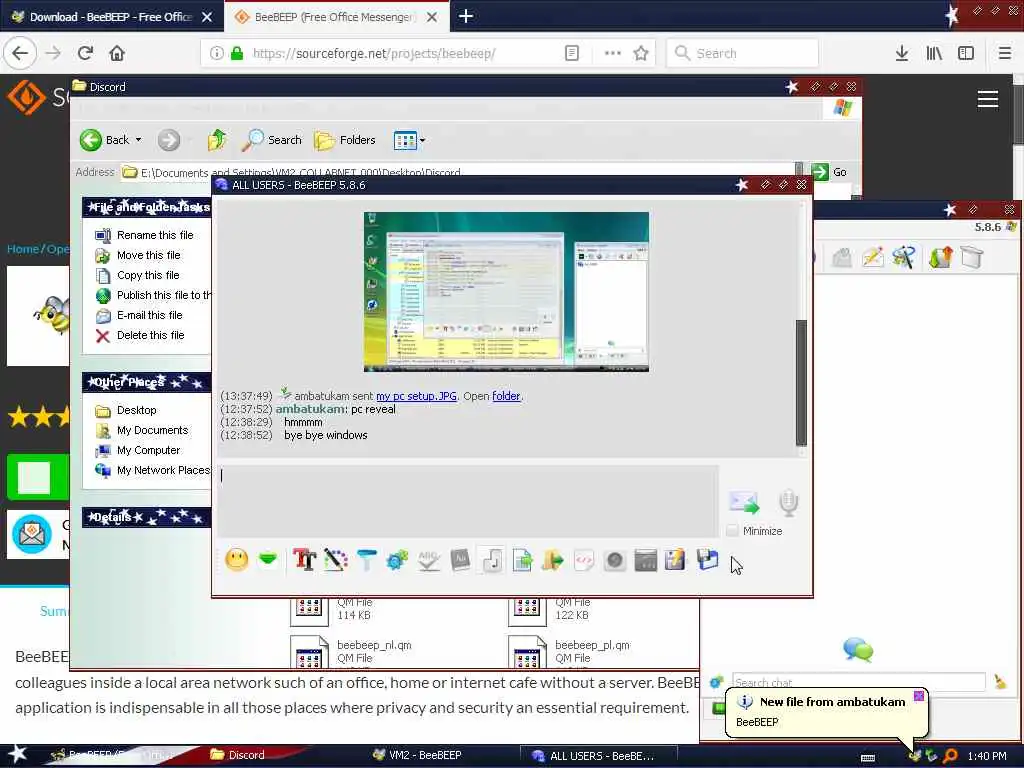The image size is (1024, 768).
Task: Switch to the Download - BeeBEEP browser tab
Action: [x=111, y=17]
